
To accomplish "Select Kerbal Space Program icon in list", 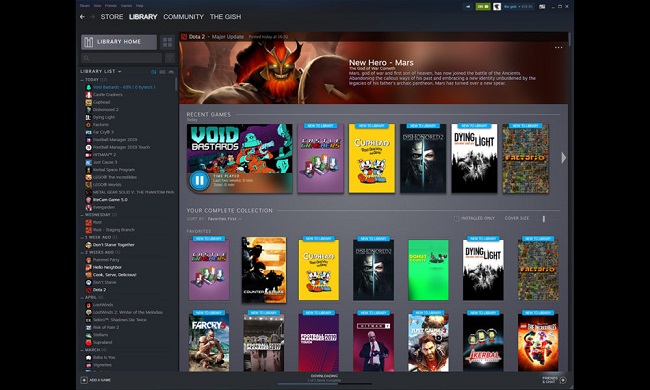I will pyautogui.click(x=89, y=170).
